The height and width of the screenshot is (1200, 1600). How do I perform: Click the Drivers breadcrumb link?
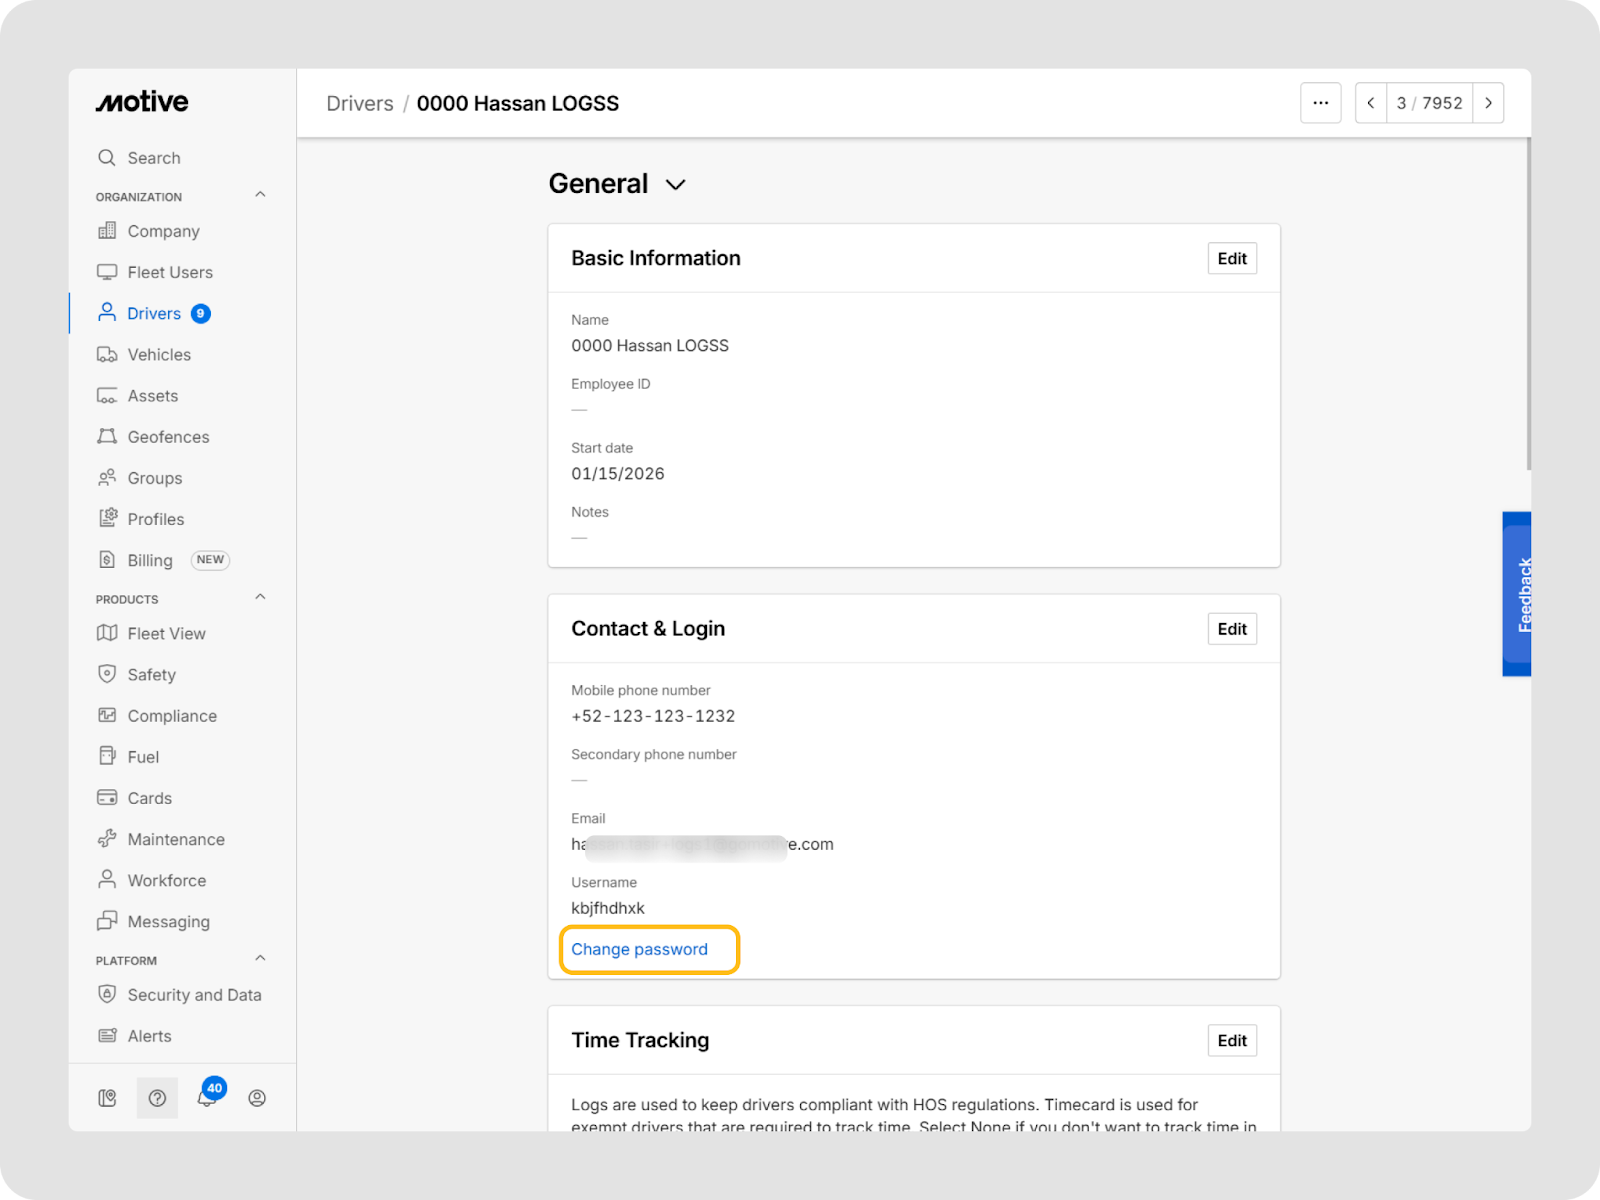tap(360, 104)
